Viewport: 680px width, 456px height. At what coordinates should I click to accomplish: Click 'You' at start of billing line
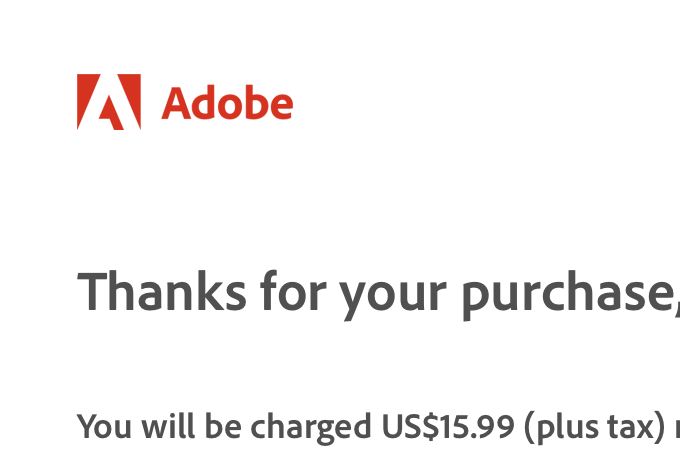coord(104,426)
